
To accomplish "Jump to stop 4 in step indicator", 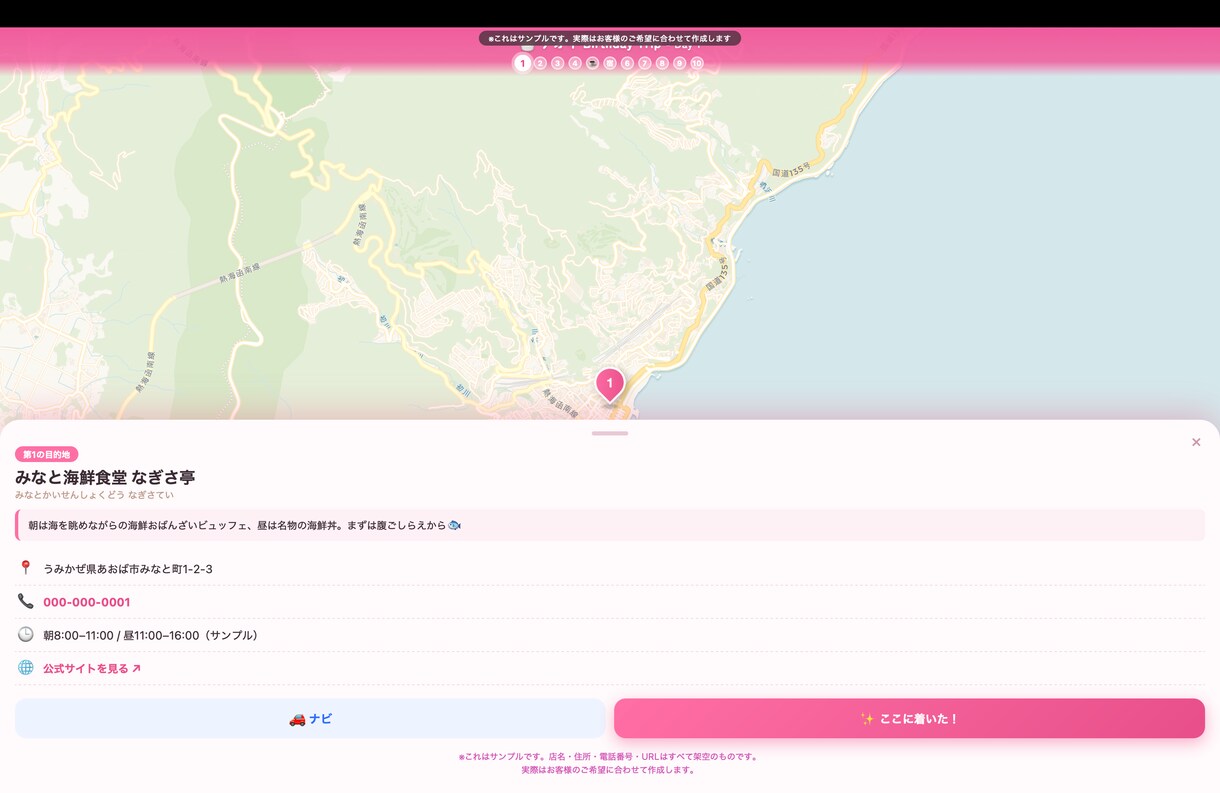I will point(575,63).
